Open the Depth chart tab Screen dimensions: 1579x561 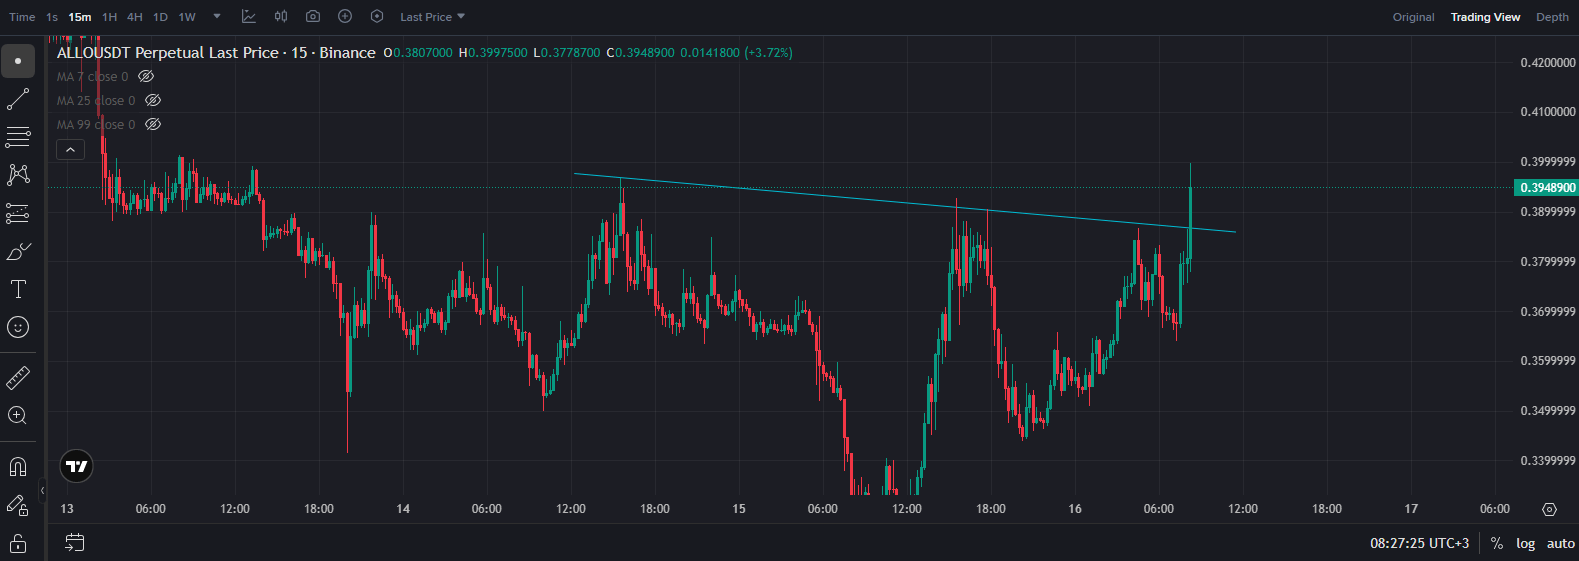(x=1552, y=17)
